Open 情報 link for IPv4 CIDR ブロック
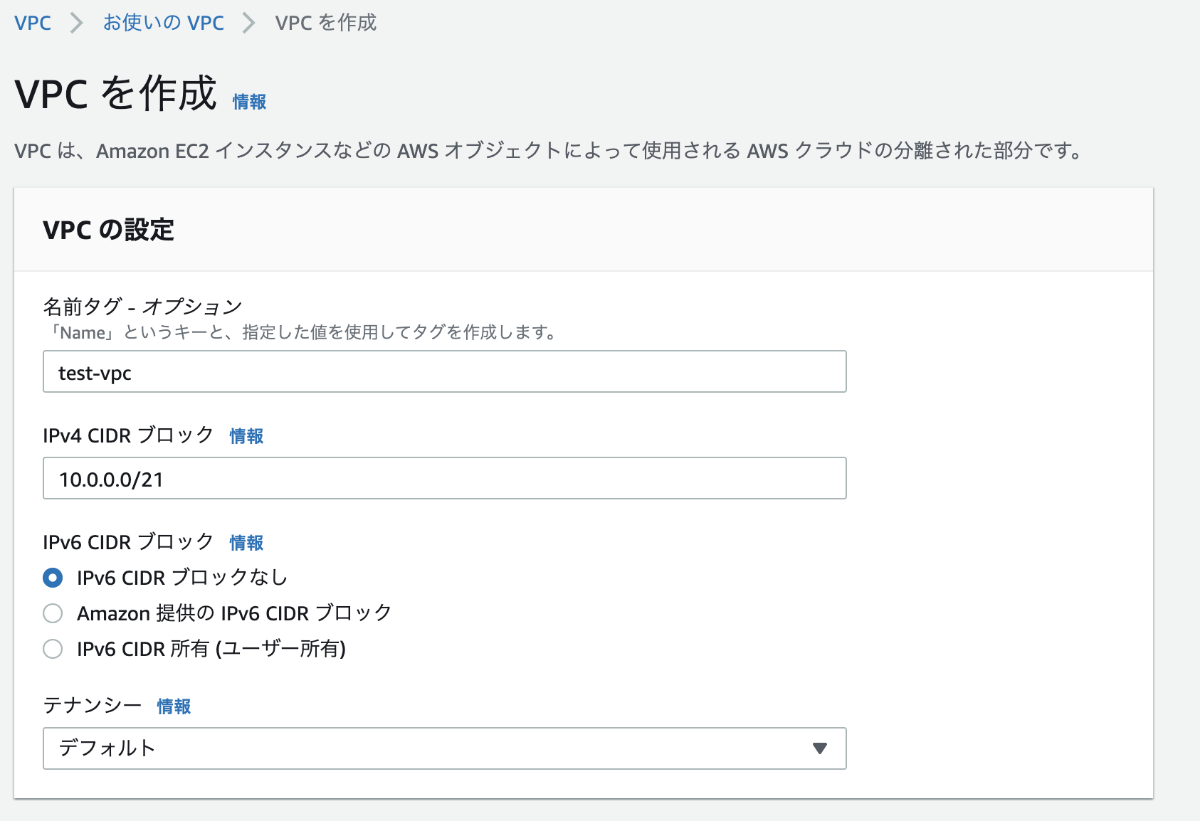The image size is (1200, 821). click(x=246, y=436)
